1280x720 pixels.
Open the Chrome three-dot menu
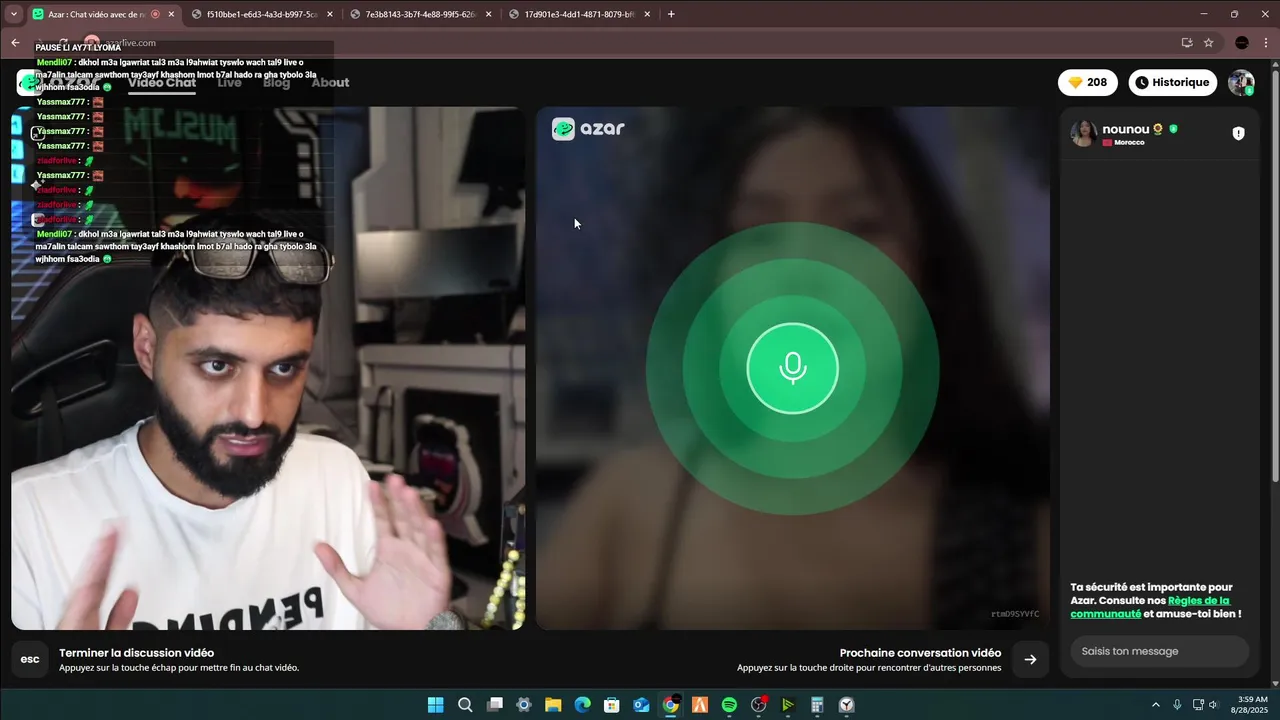point(1265,43)
